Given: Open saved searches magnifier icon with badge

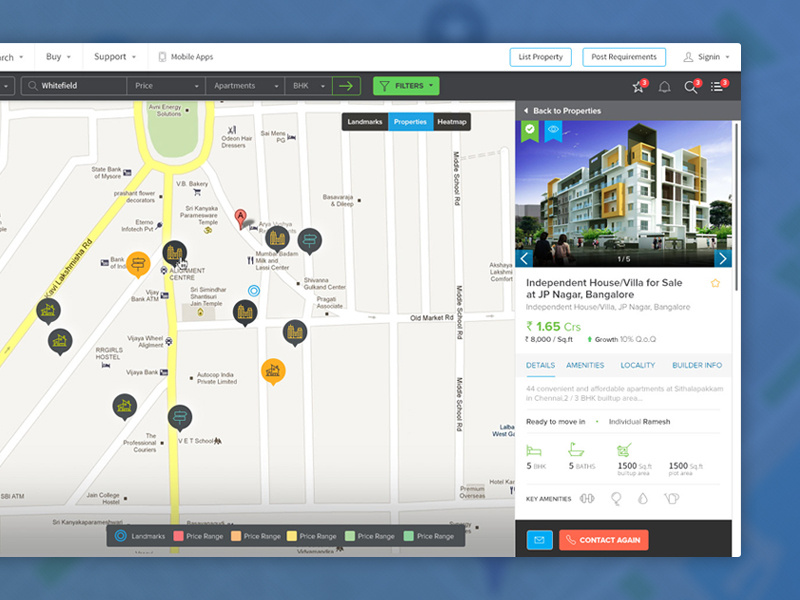Looking at the screenshot, I should (691, 87).
